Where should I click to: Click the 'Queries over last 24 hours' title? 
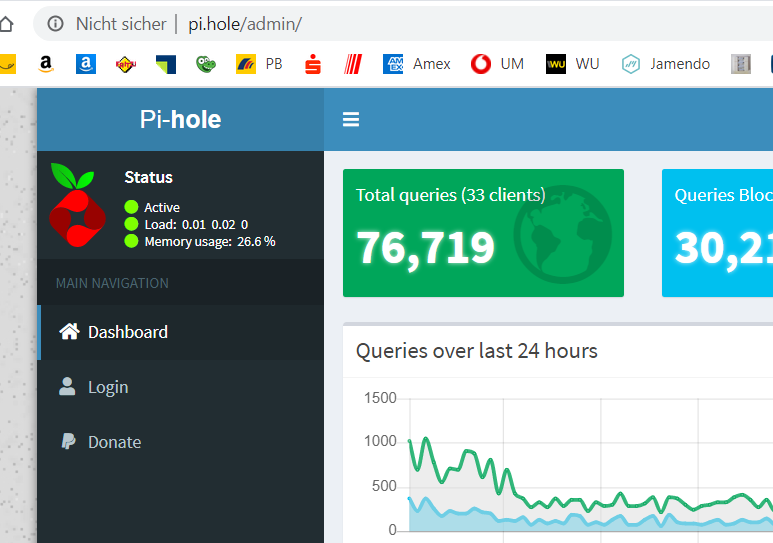(477, 351)
